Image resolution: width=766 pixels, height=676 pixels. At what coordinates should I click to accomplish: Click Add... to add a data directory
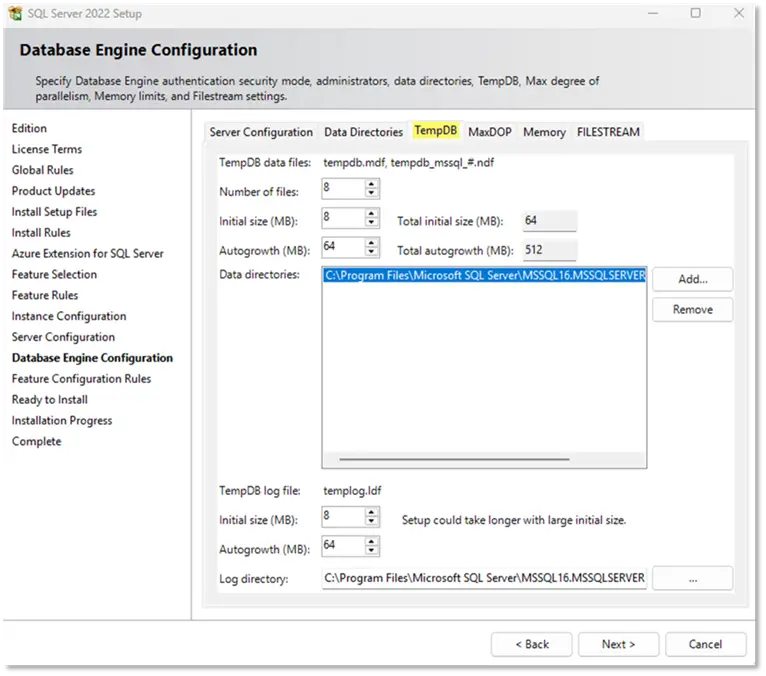point(693,279)
